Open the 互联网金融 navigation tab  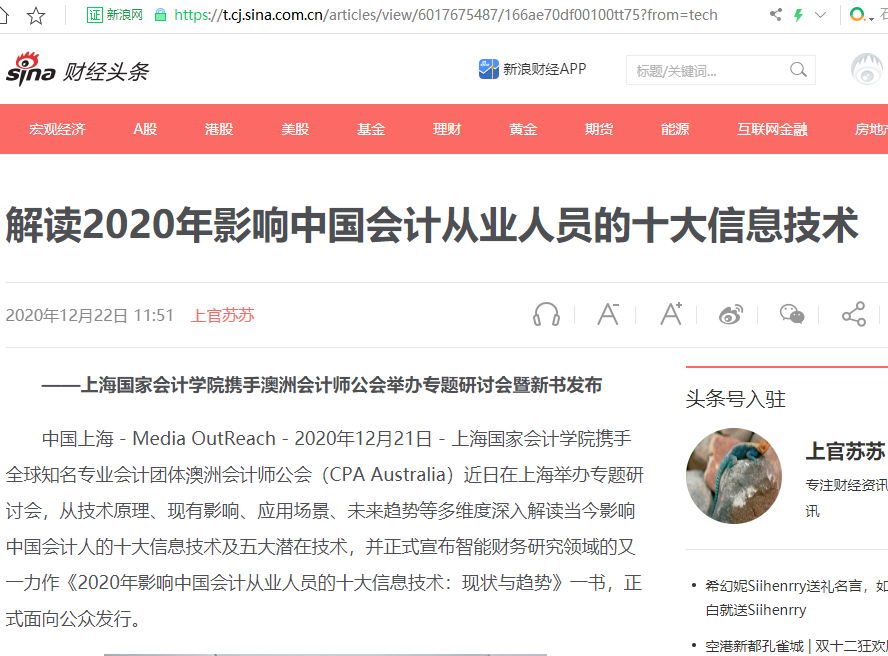pos(772,129)
